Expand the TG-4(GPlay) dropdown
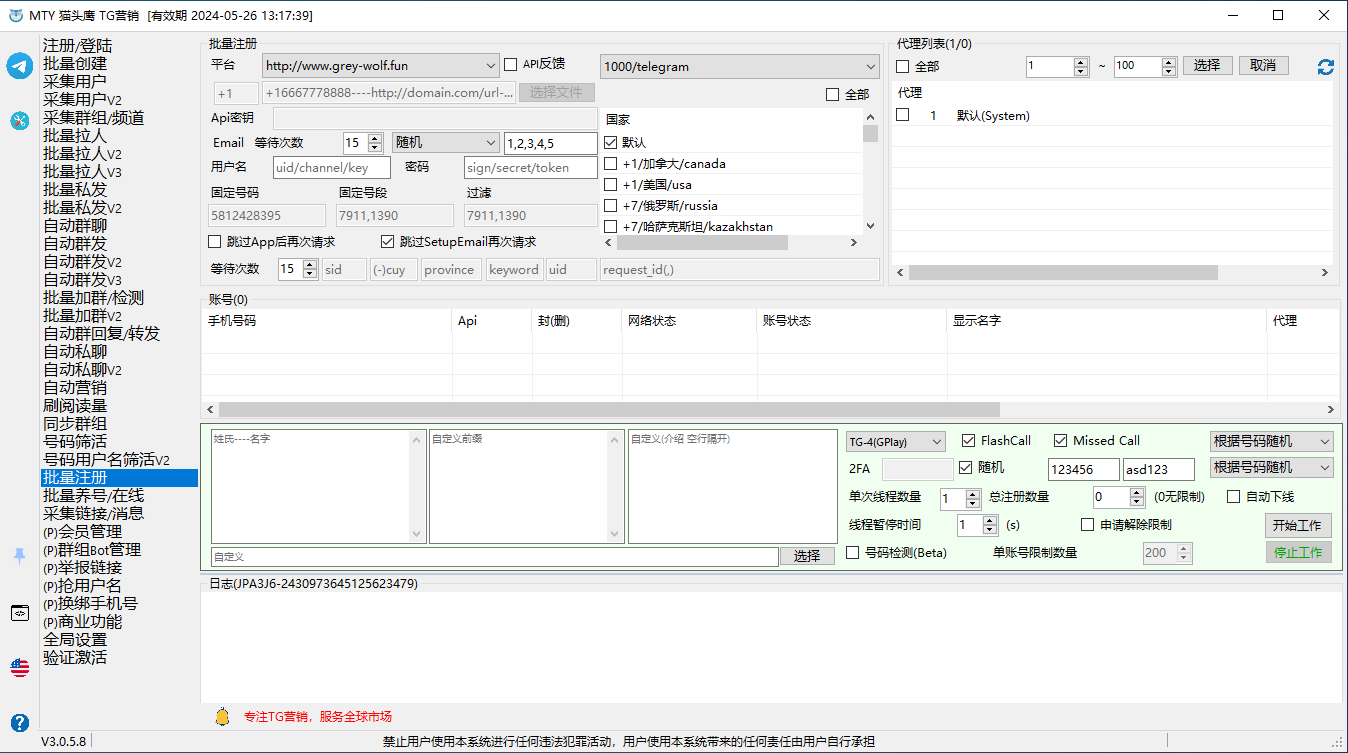The image size is (1348, 753). 895,442
